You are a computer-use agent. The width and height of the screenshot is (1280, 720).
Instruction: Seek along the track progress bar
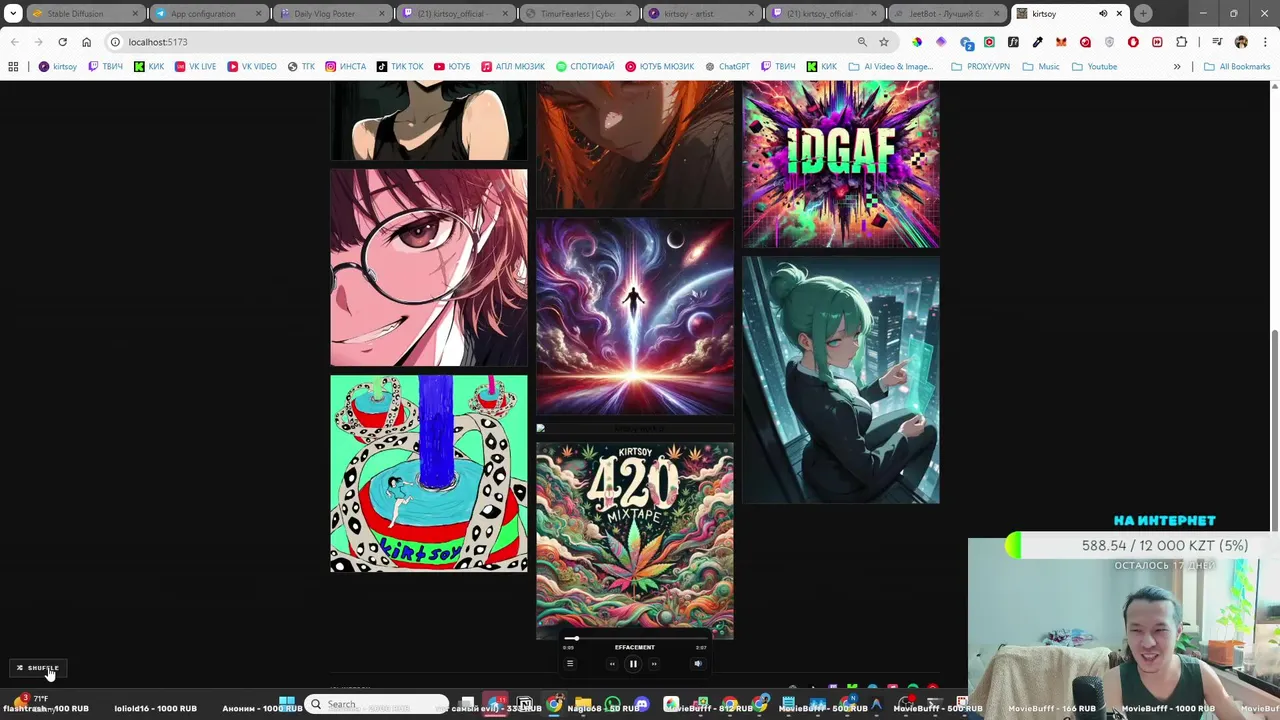pyautogui.click(x=634, y=638)
